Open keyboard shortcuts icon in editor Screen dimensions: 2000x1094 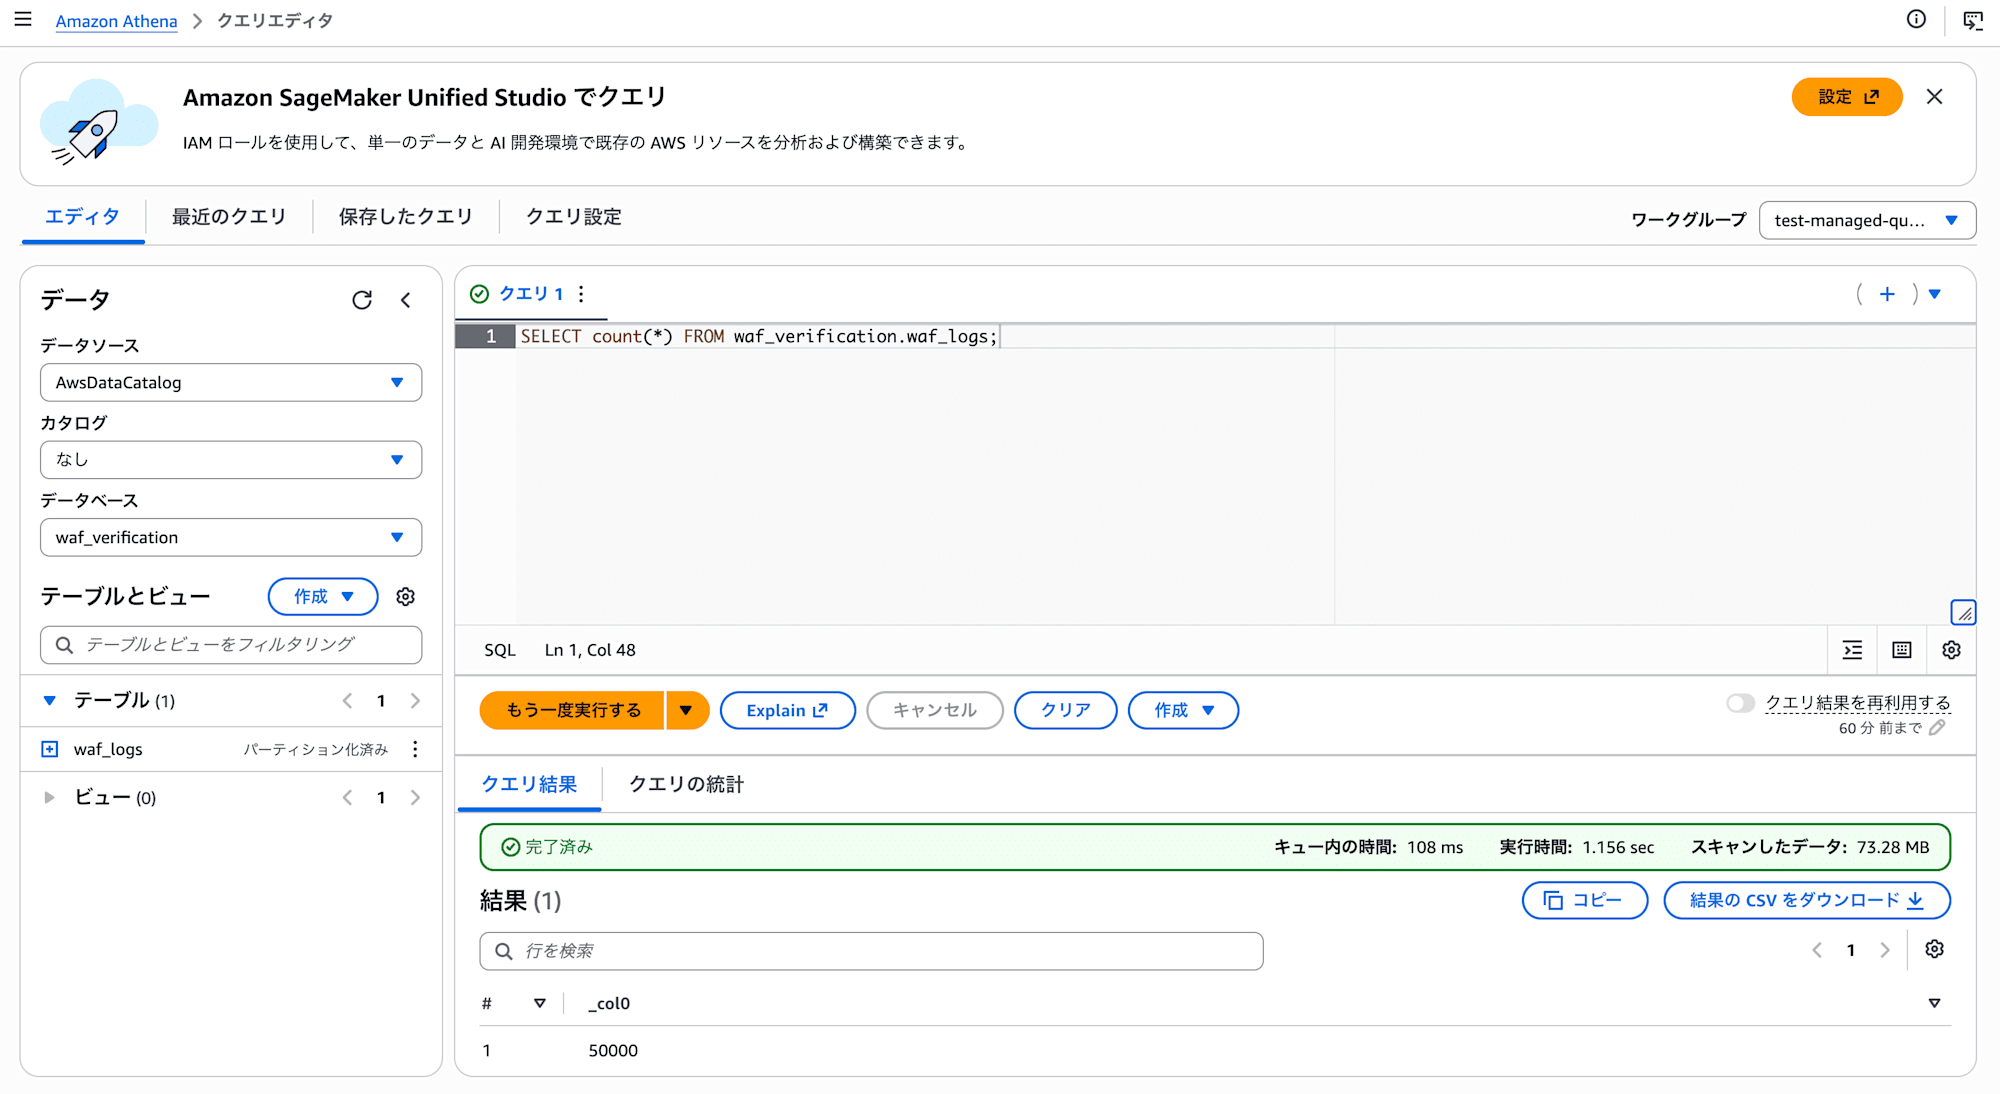click(x=1902, y=650)
